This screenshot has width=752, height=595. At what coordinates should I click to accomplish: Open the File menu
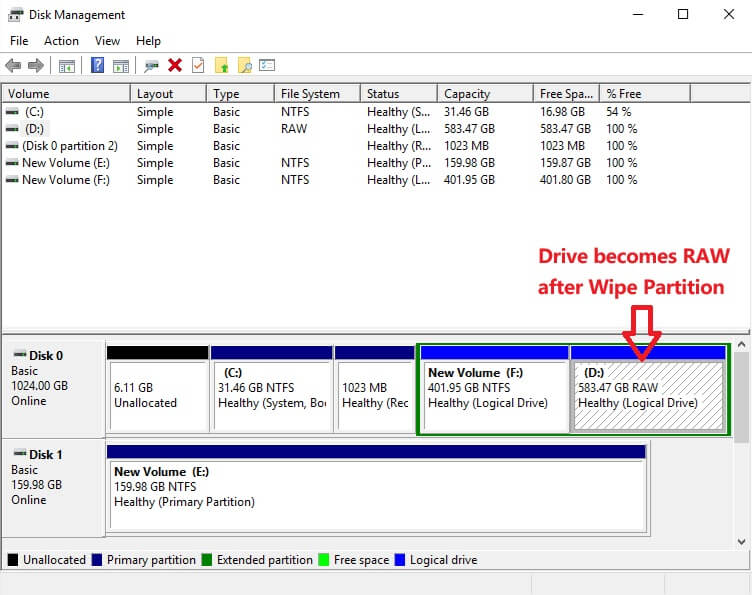click(19, 41)
